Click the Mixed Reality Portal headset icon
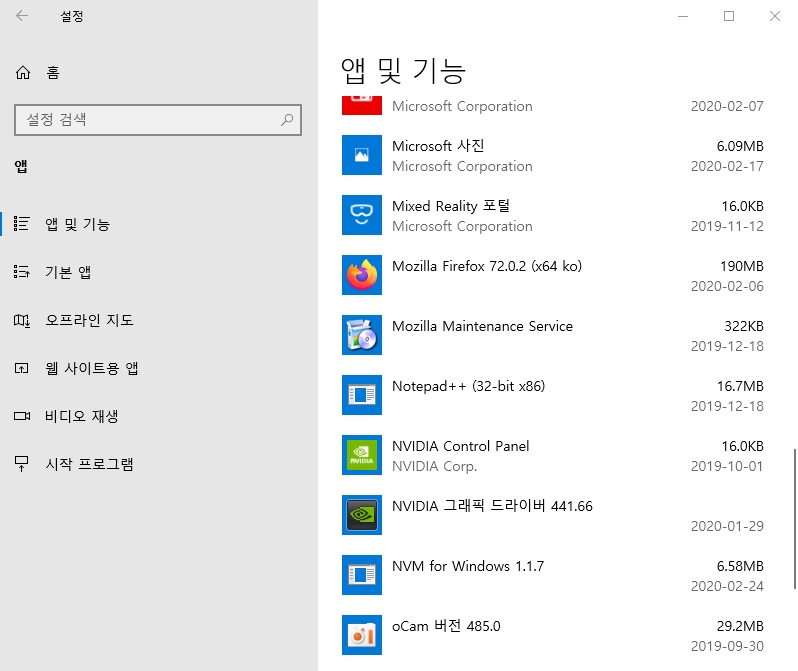Image resolution: width=798 pixels, height=671 pixels. coord(361,215)
